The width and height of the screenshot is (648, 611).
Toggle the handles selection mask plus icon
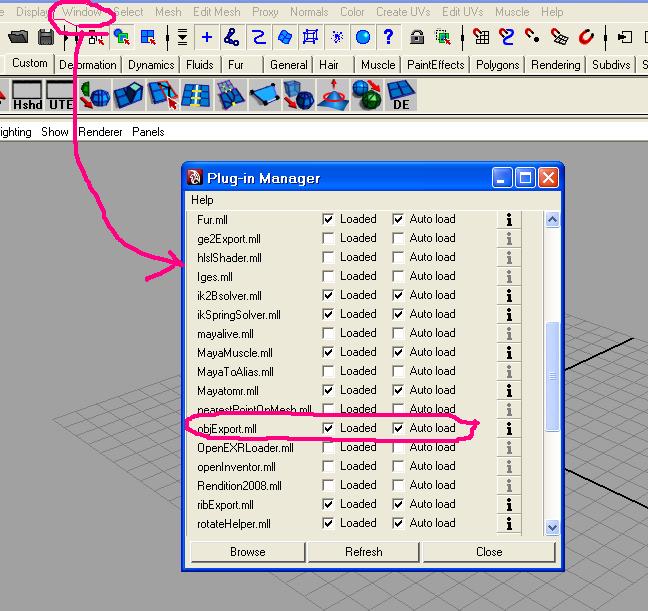coord(207,38)
